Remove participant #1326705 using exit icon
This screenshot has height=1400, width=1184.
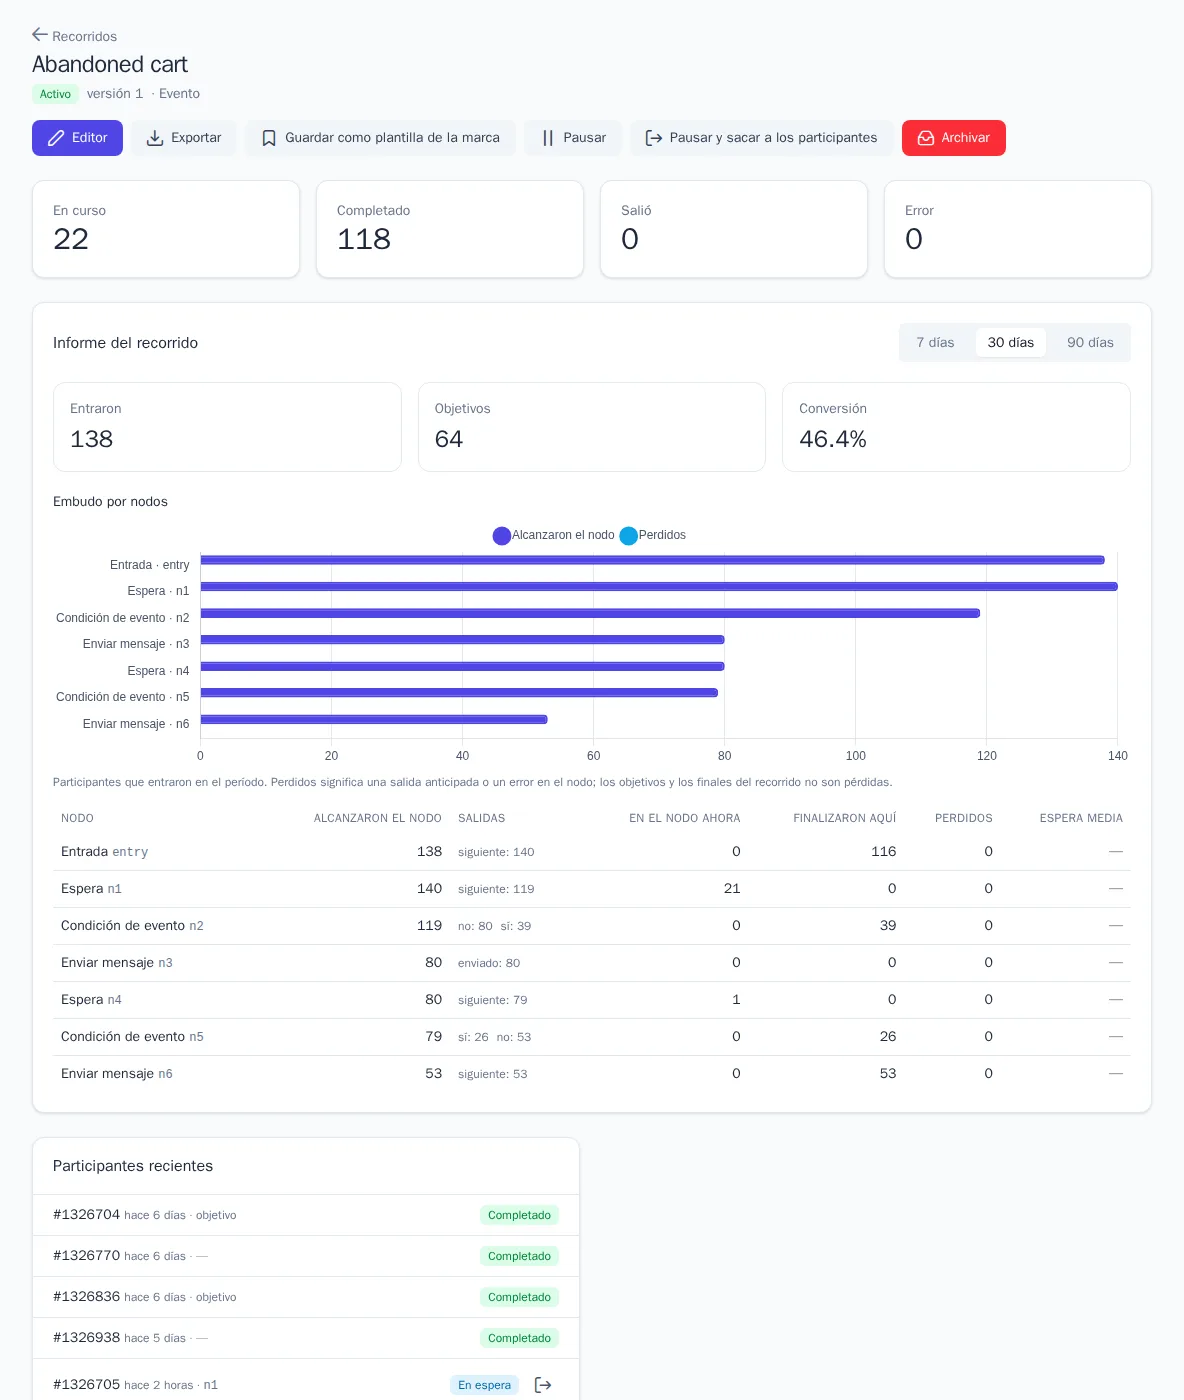point(543,1385)
